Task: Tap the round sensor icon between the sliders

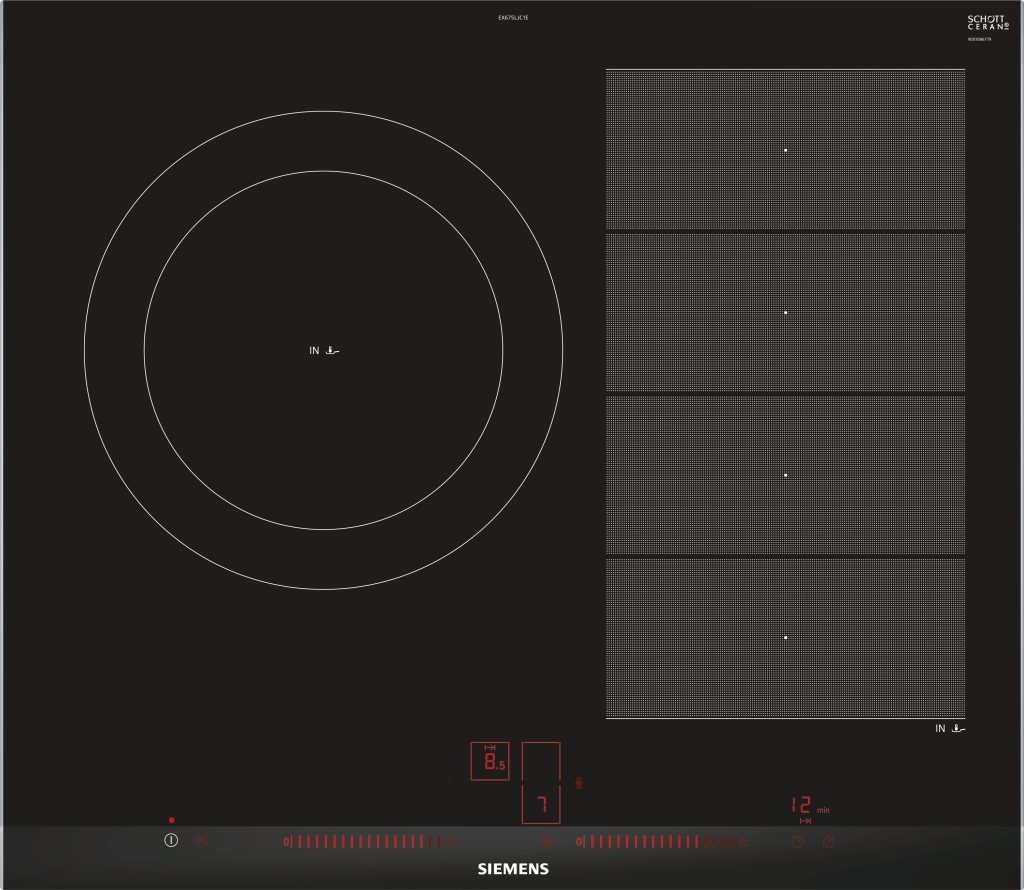Action: [547, 842]
